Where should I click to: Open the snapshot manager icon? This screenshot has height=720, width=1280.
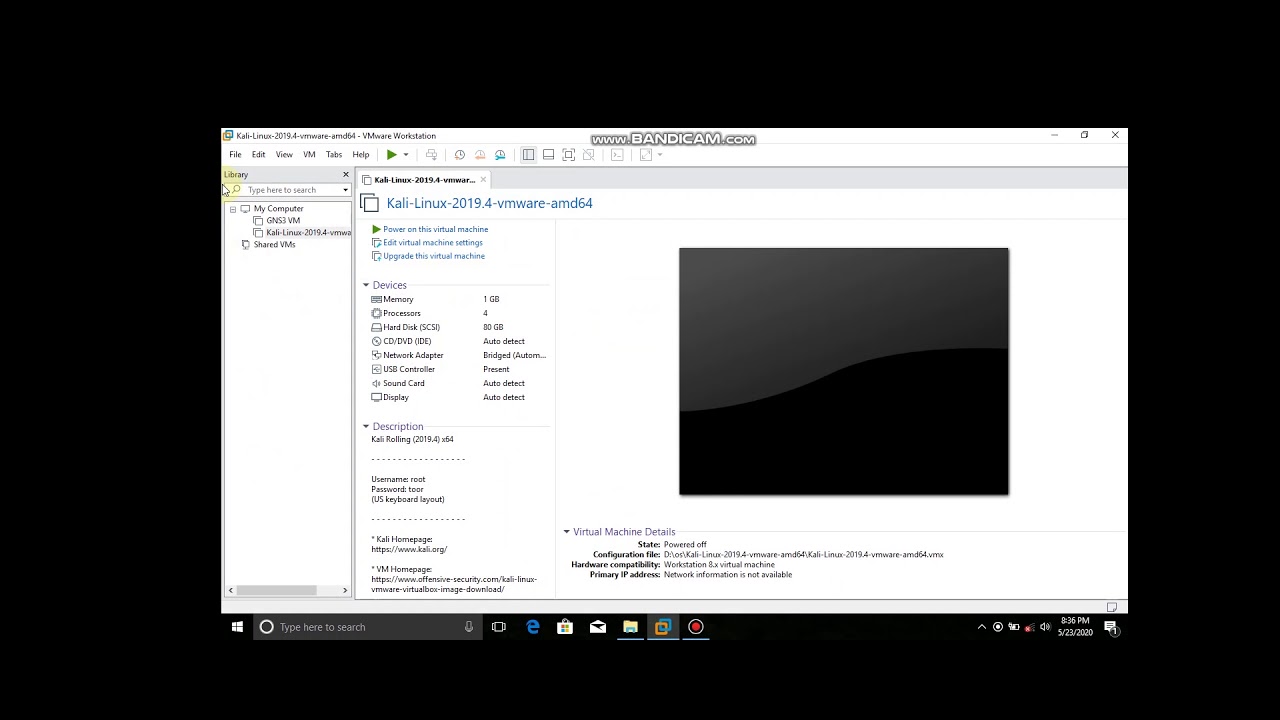point(500,155)
